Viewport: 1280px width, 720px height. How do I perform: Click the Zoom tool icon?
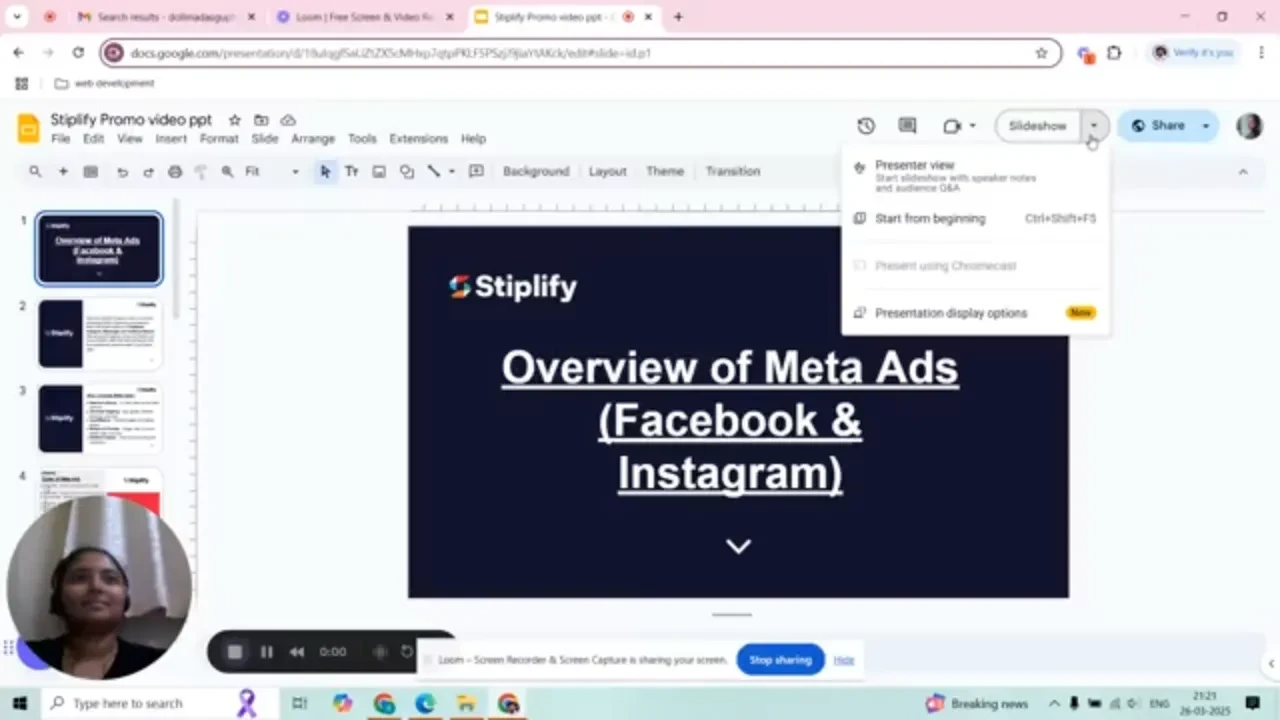tap(227, 172)
